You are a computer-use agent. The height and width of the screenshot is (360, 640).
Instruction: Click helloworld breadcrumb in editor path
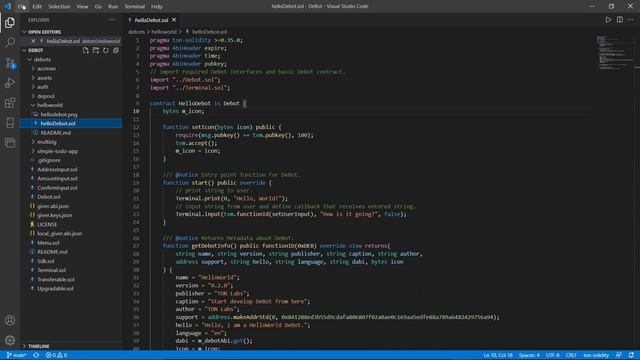point(164,31)
